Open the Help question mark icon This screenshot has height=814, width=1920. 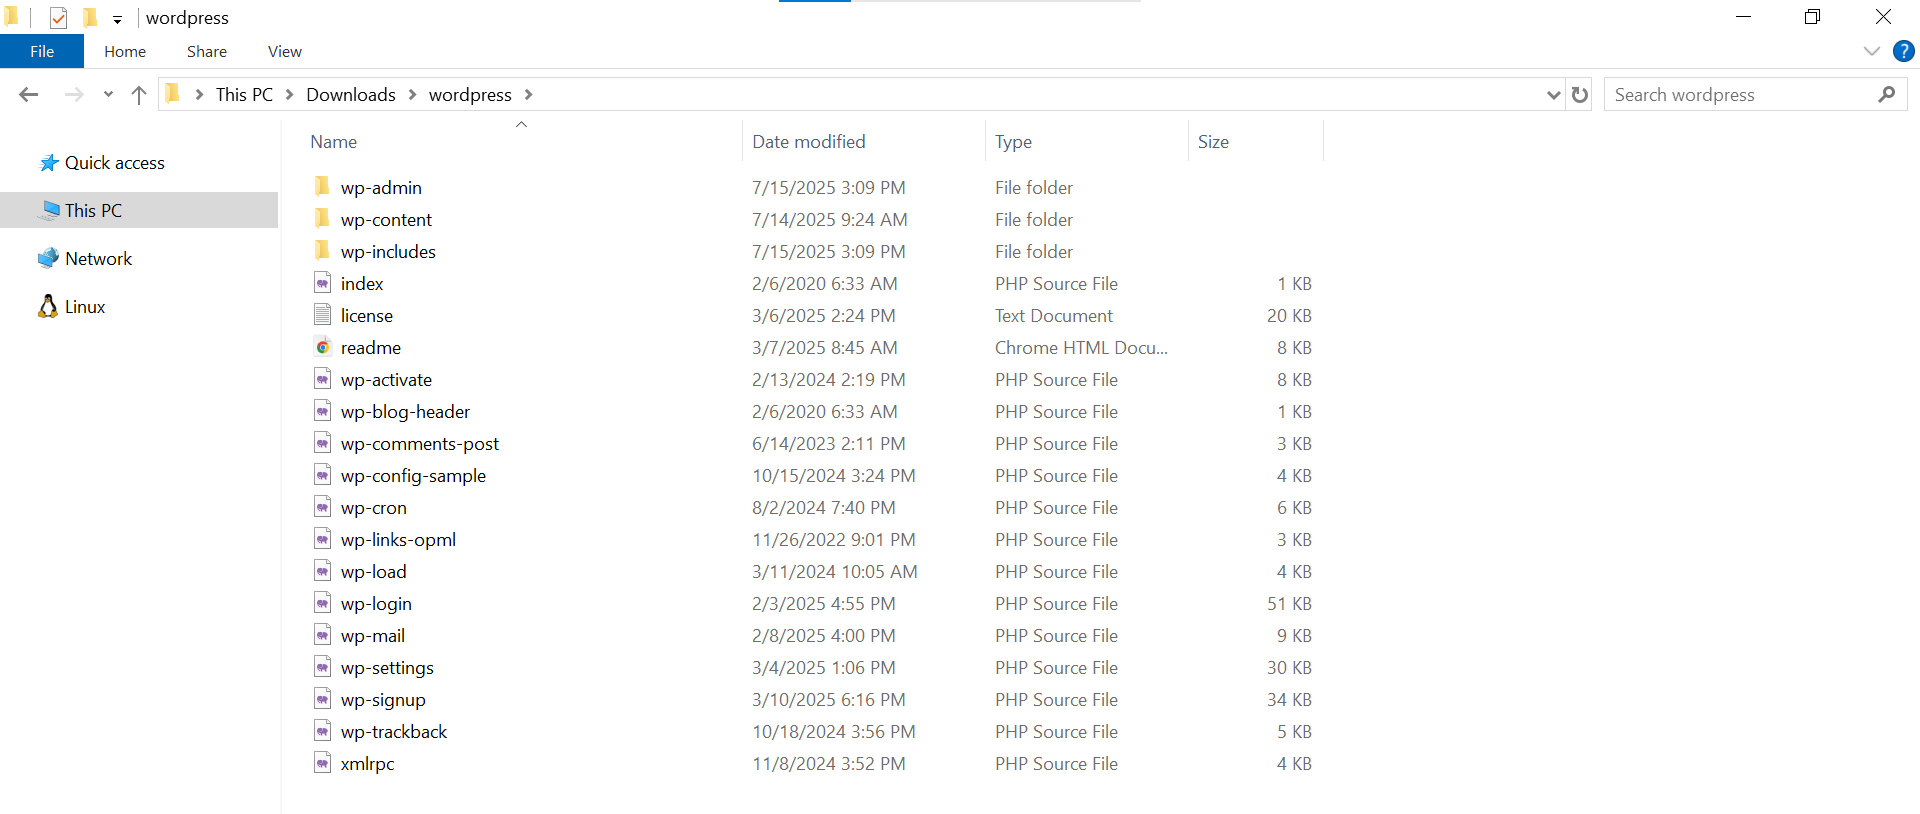[x=1903, y=51]
